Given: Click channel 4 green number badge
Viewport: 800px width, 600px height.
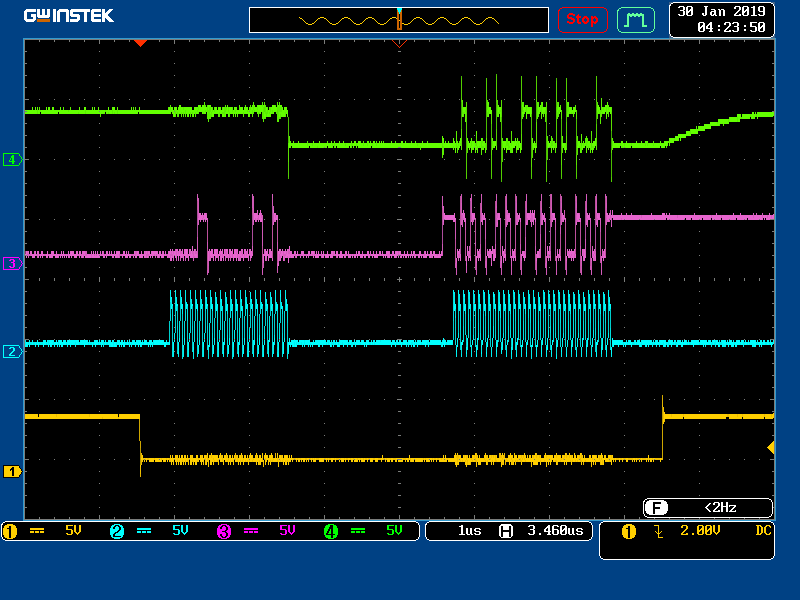Looking at the screenshot, I should point(331,532).
